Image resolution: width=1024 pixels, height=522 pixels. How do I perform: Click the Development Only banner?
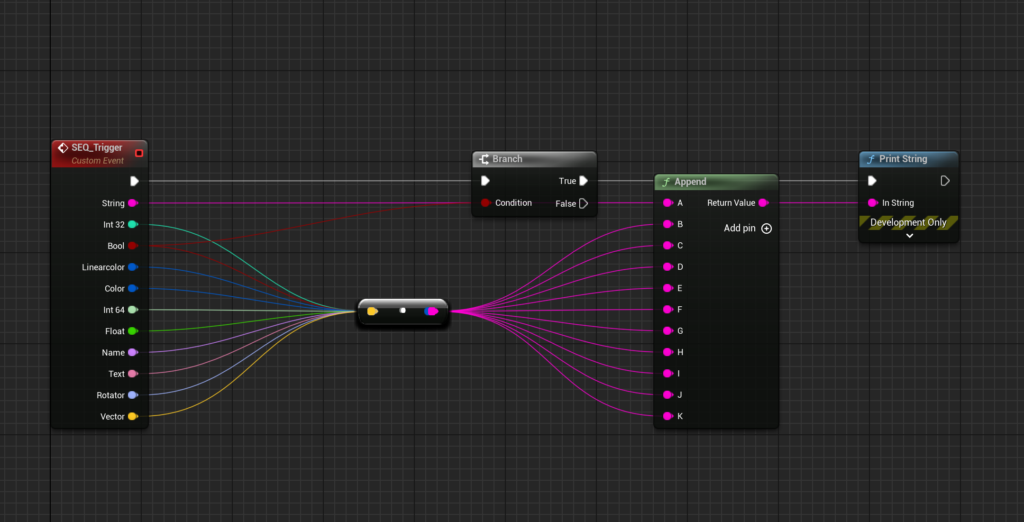(x=908, y=223)
